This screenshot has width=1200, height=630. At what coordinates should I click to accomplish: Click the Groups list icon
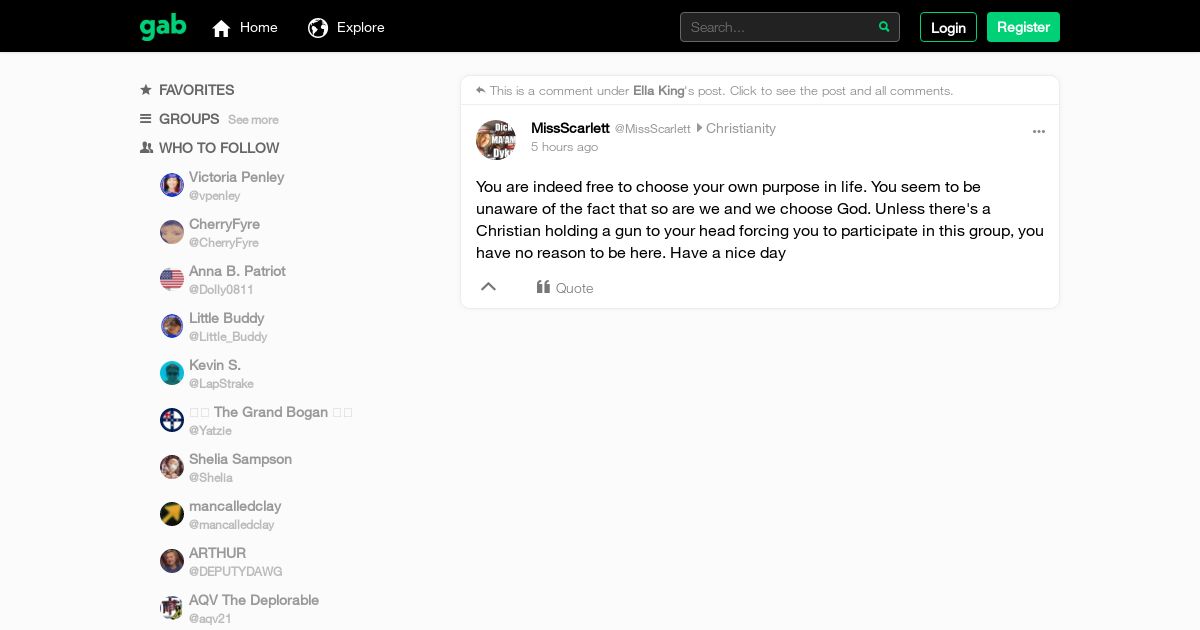pos(146,119)
